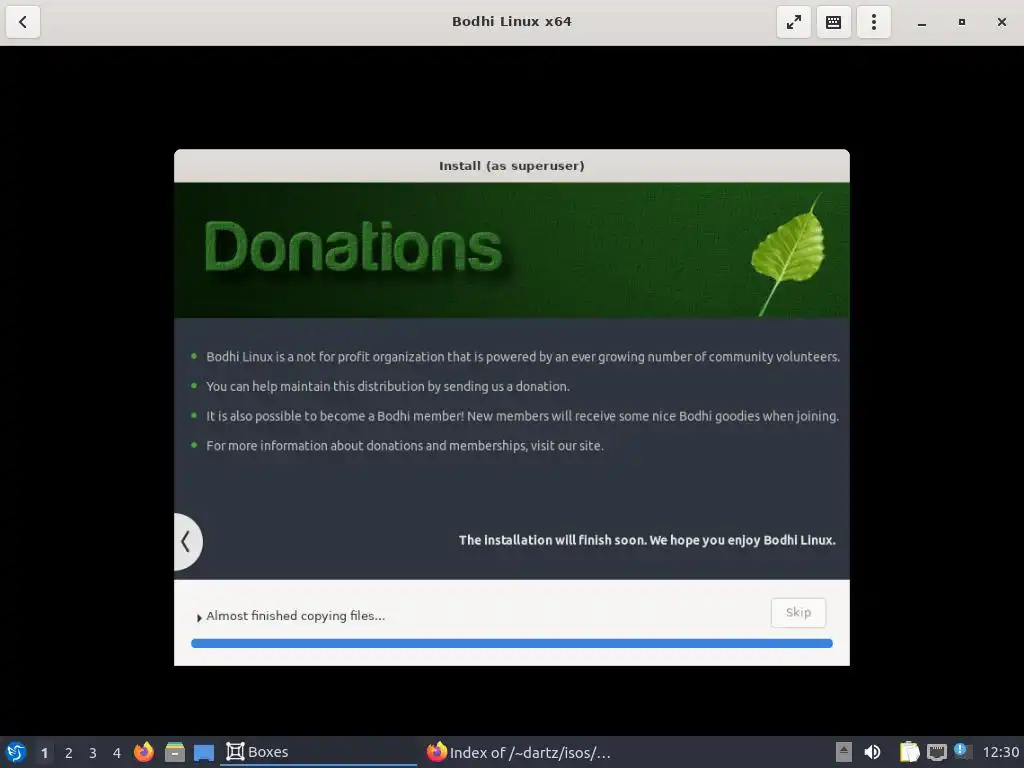Viewport: 1024px width, 768px height.
Task: Click the 'Bodhi Linux x64' window title
Action: pos(511,22)
